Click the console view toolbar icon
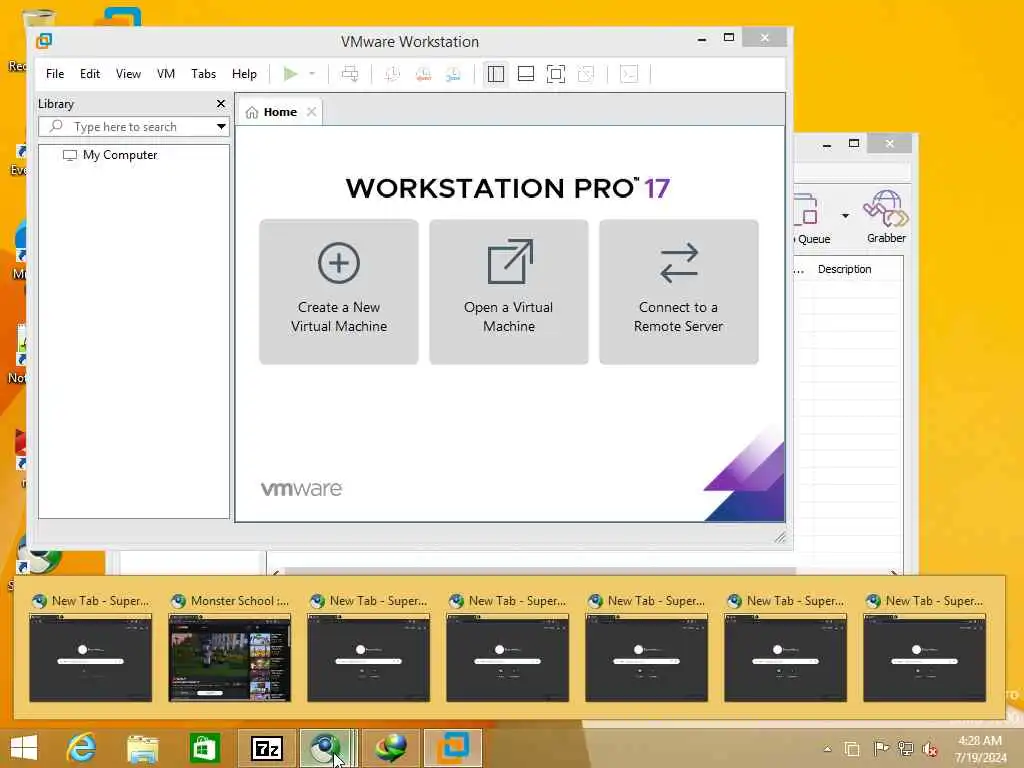 (x=629, y=74)
